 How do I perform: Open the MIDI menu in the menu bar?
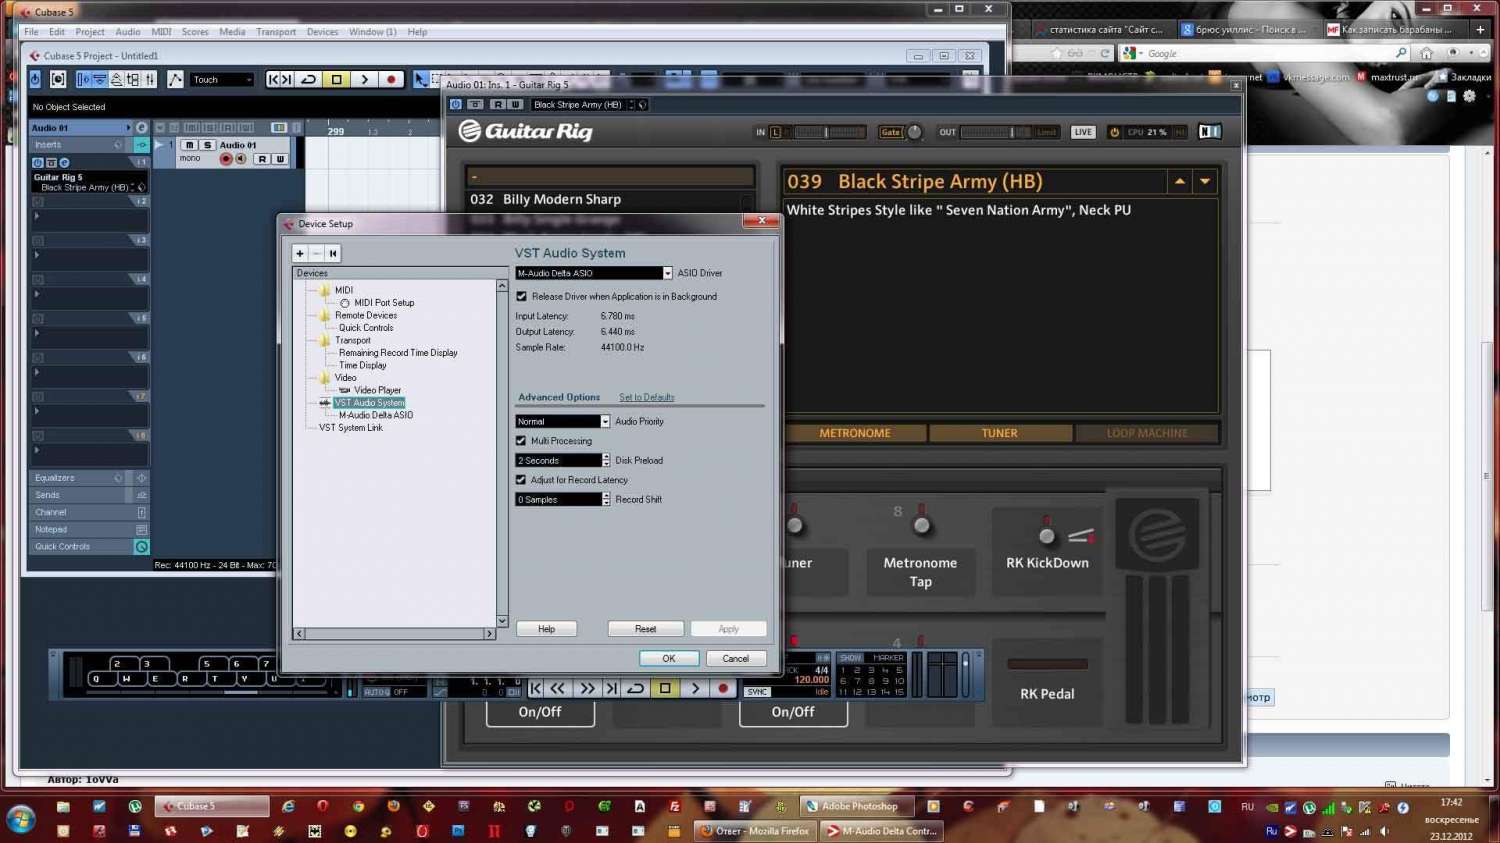click(x=161, y=32)
